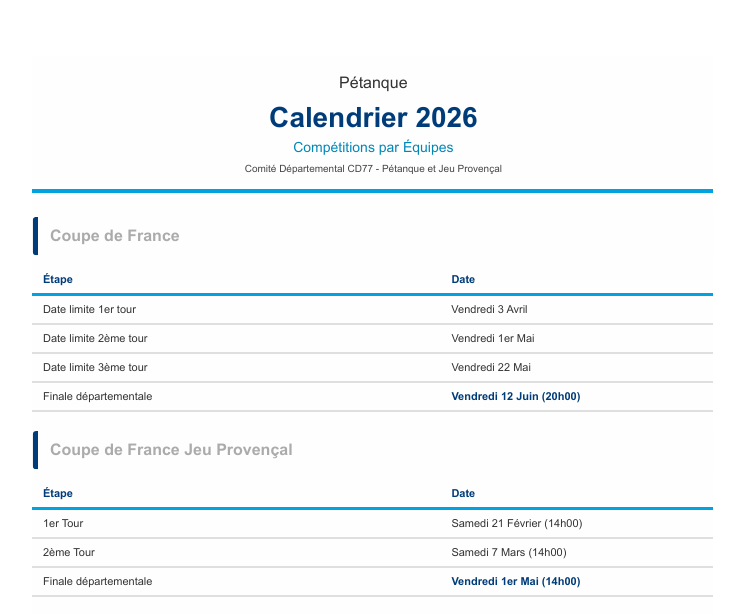Click the Pétanque heading text
Viewport: 753px width, 614px height.
pyautogui.click(x=373, y=83)
